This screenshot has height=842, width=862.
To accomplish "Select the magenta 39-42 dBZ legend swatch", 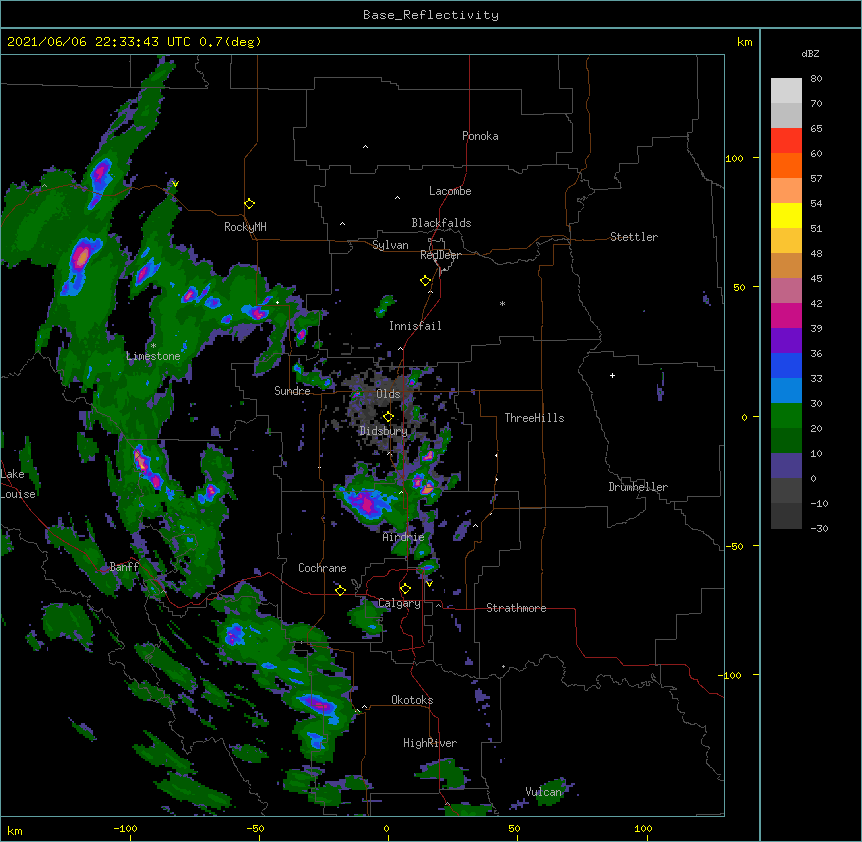I will coord(786,315).
